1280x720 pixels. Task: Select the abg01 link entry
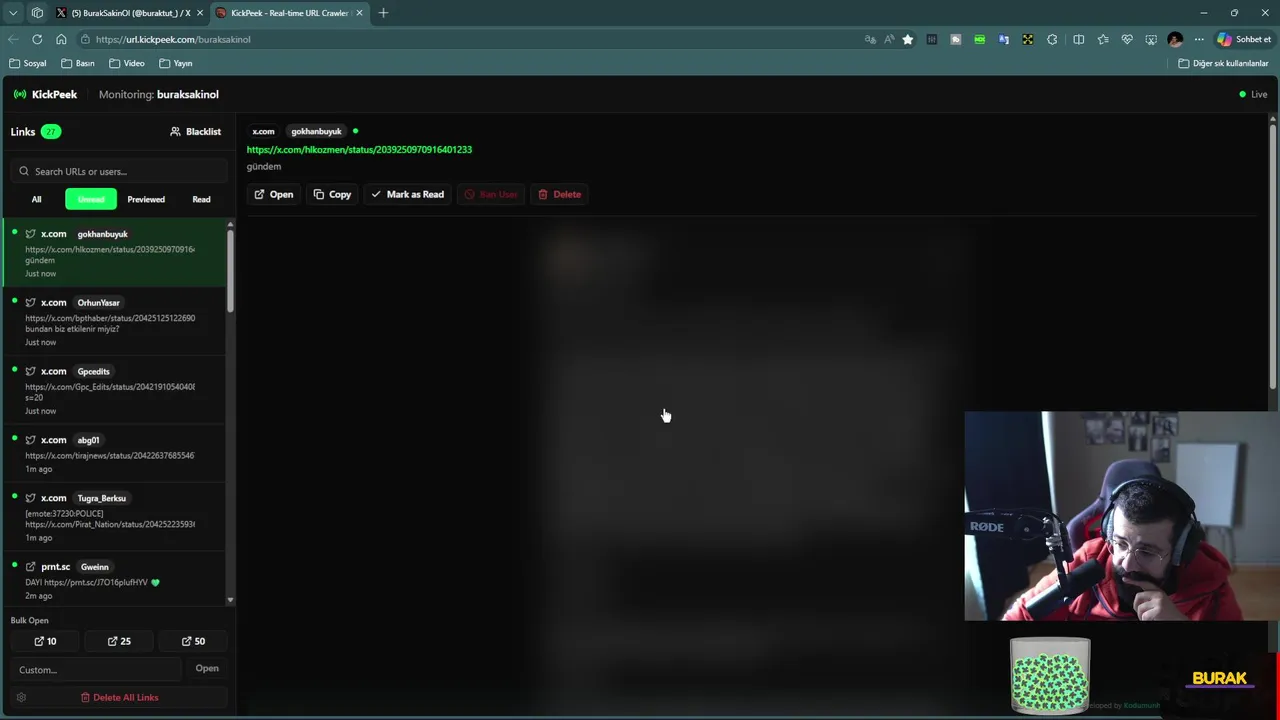coord(114,455)
